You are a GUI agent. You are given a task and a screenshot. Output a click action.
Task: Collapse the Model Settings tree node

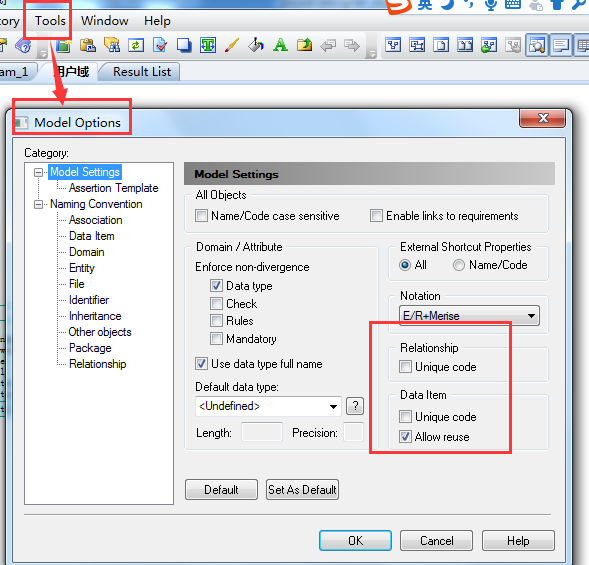[x=38, y=172]
